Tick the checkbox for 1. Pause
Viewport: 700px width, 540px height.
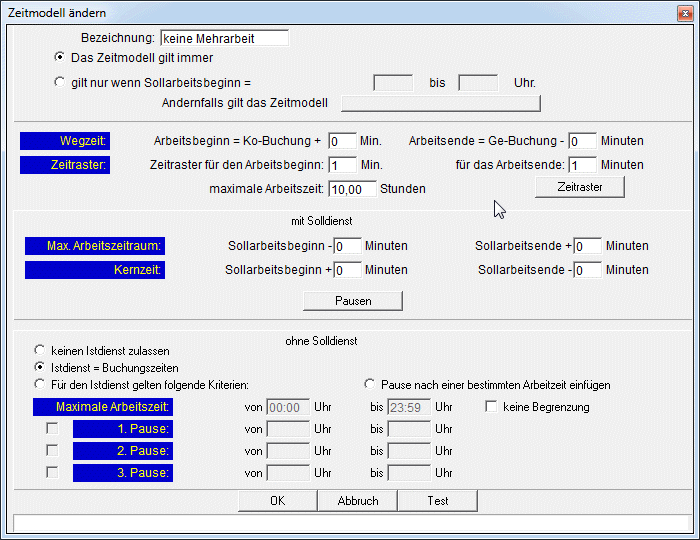52,429
